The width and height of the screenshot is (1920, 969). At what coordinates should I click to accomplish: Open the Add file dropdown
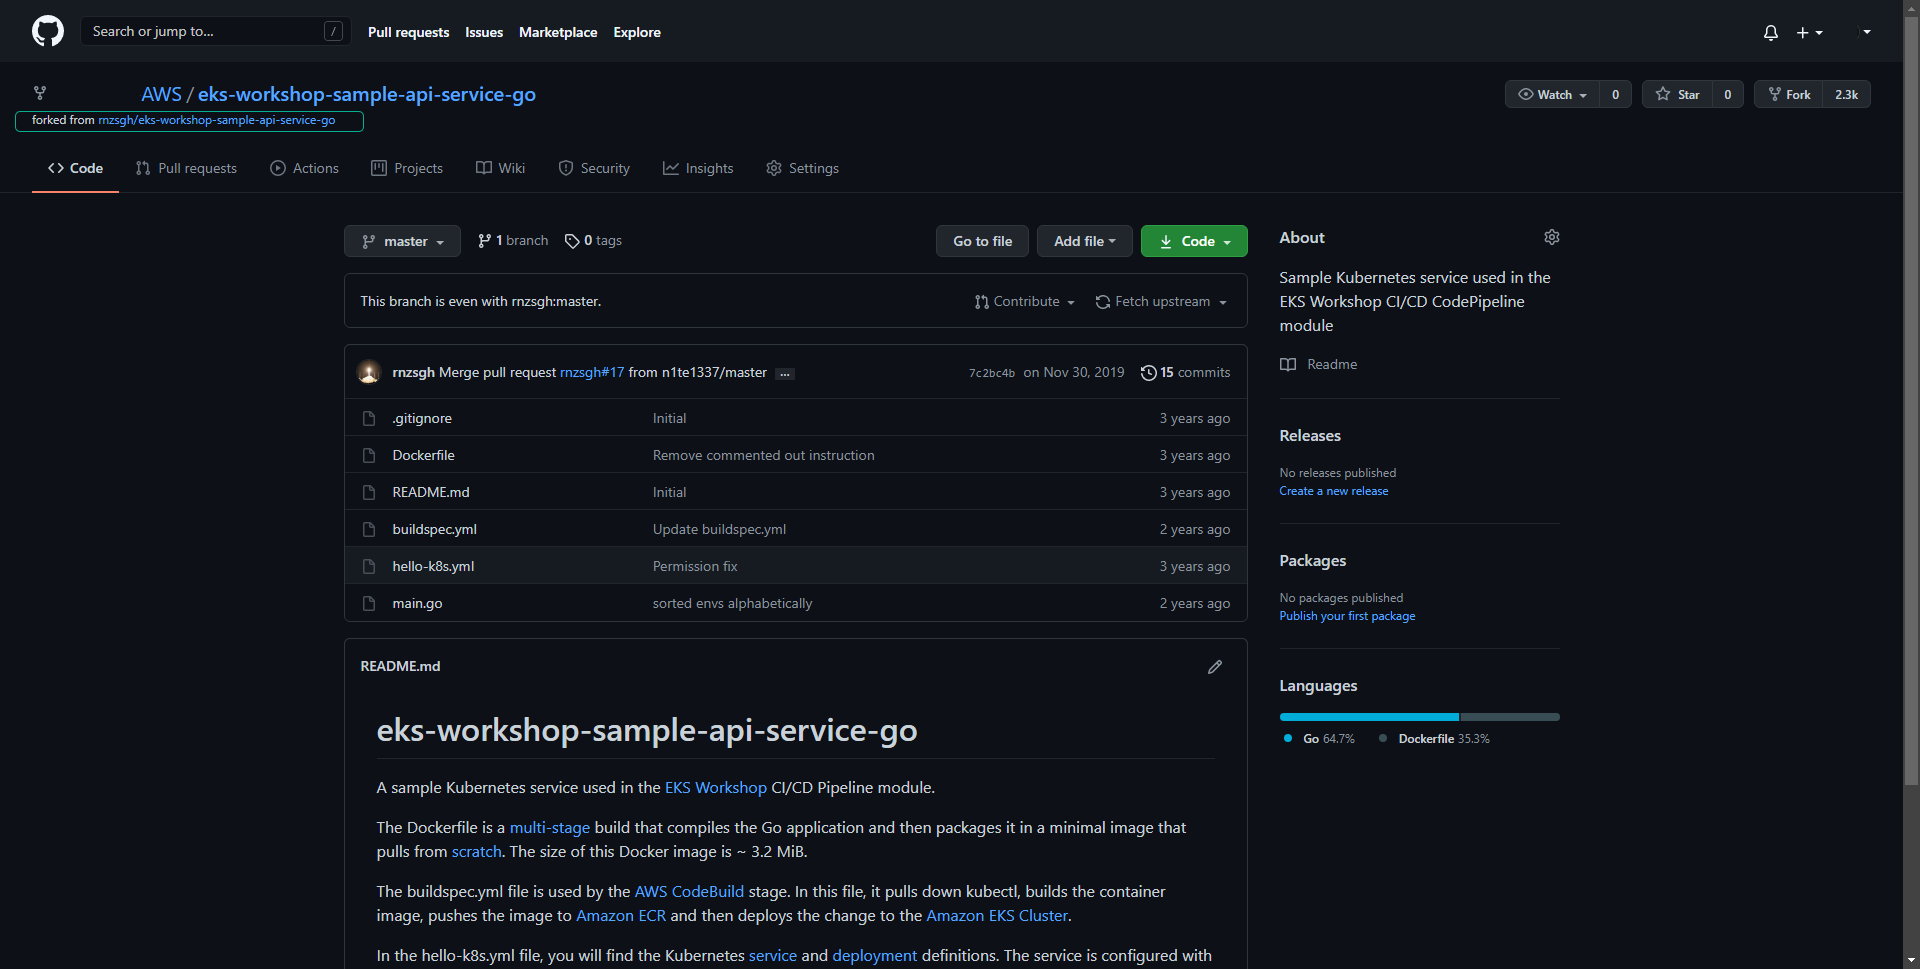pyautogui.click(x=1084, y=241)
